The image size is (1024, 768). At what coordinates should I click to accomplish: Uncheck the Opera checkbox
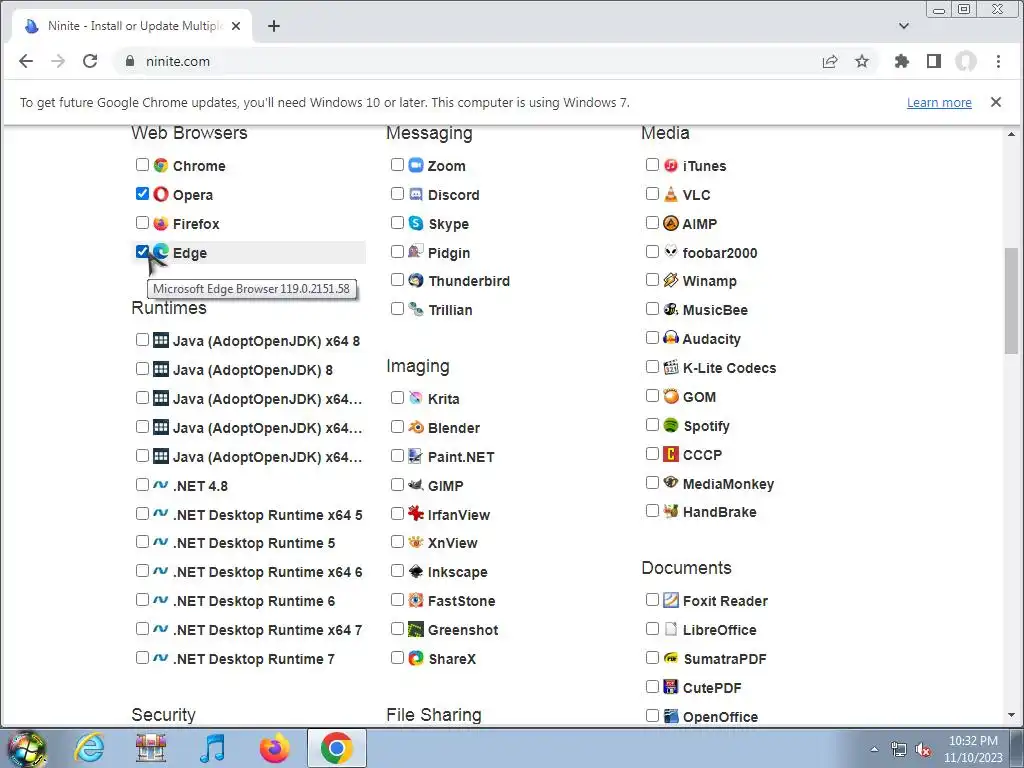[142, 193]
